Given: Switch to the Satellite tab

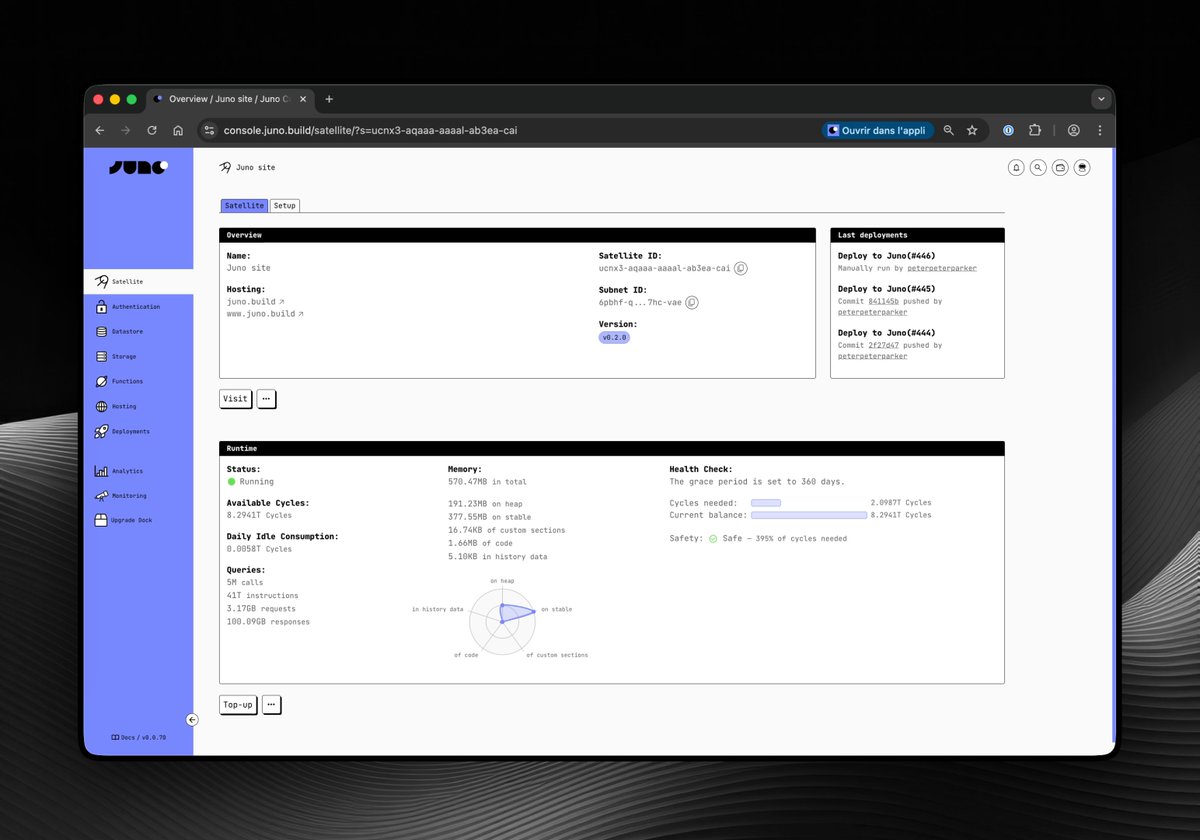Looking at the screenshot, I should 244,205.
